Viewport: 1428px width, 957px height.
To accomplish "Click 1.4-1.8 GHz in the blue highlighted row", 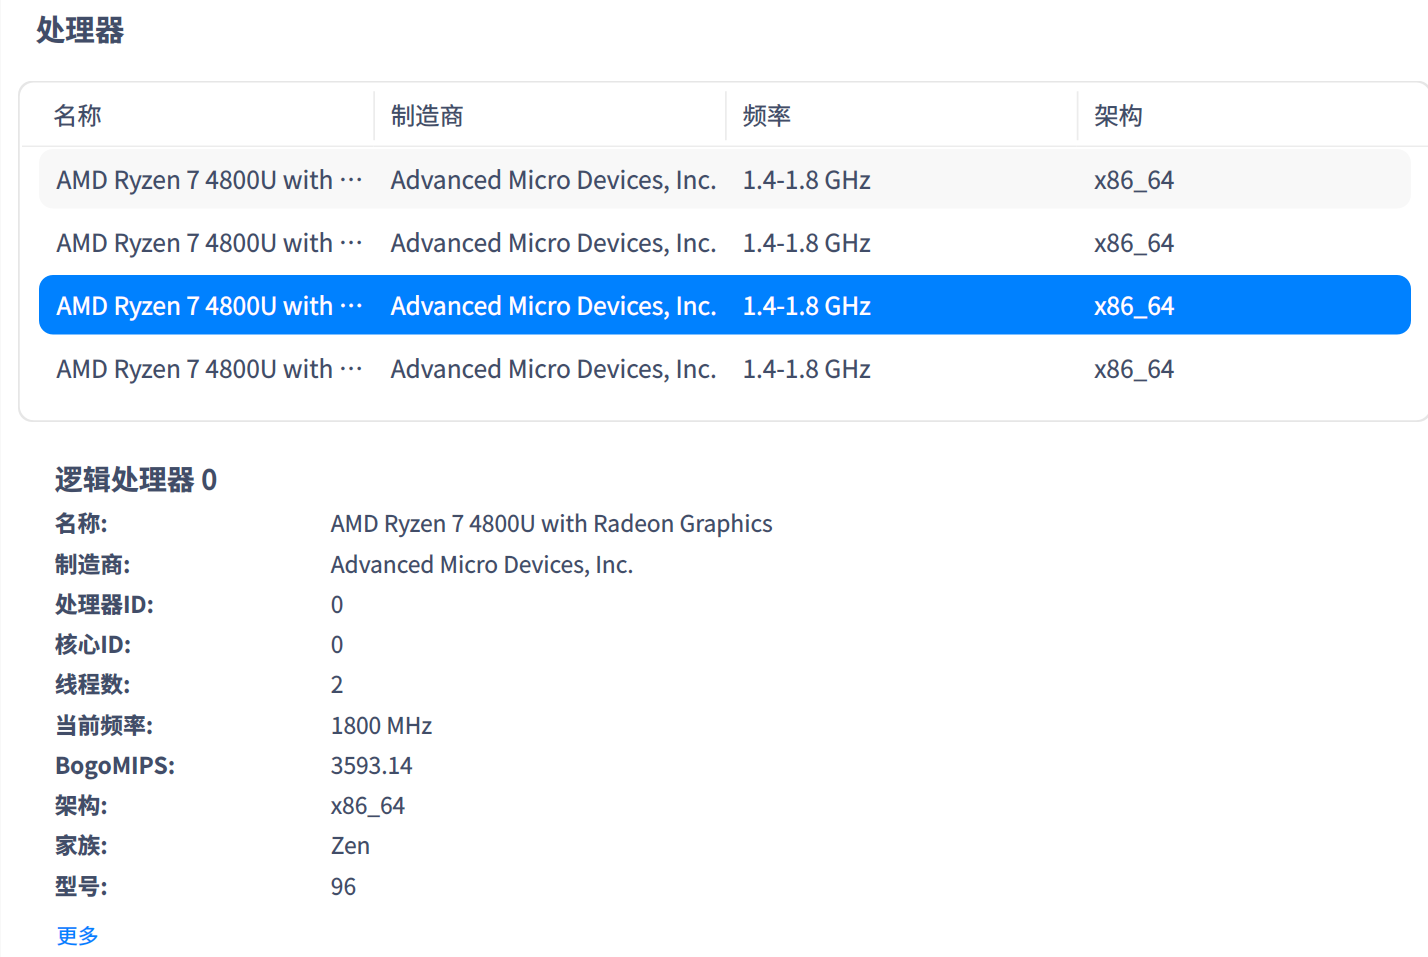I will pyautogui.click(x=806, y=306).
